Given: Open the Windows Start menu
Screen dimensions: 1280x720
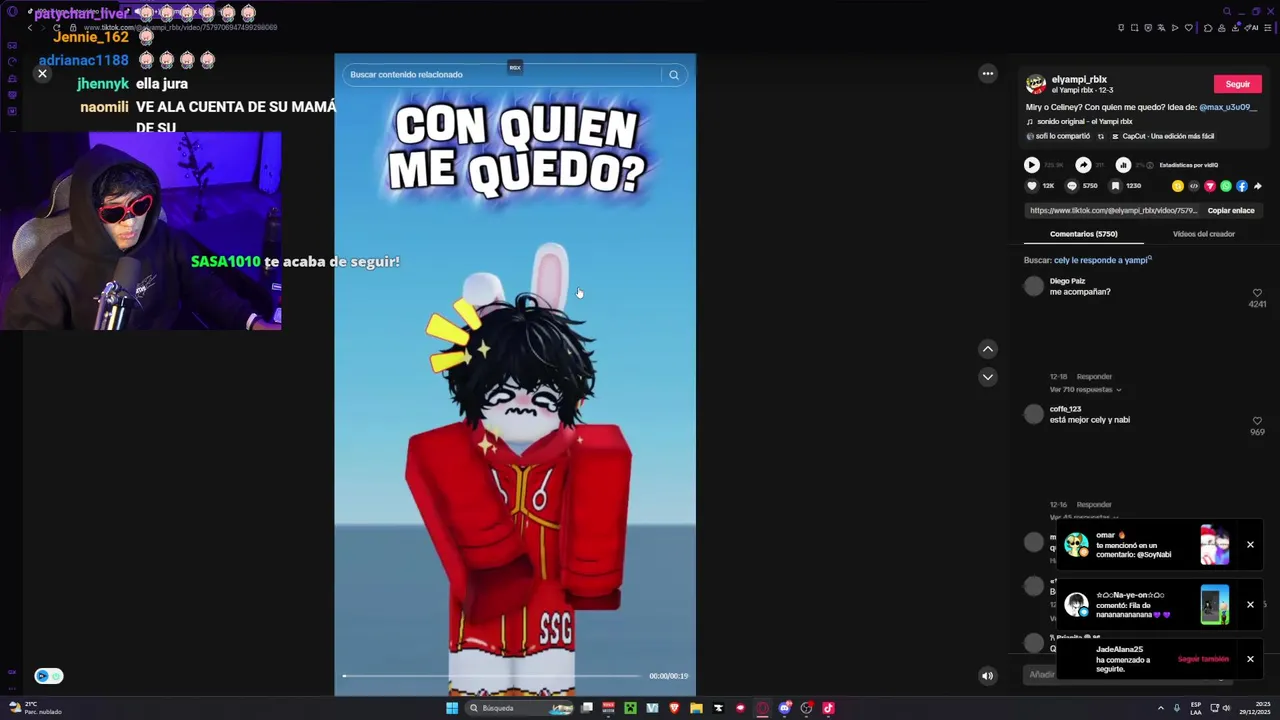Looking at the screenshot, I should pos(452,708).
